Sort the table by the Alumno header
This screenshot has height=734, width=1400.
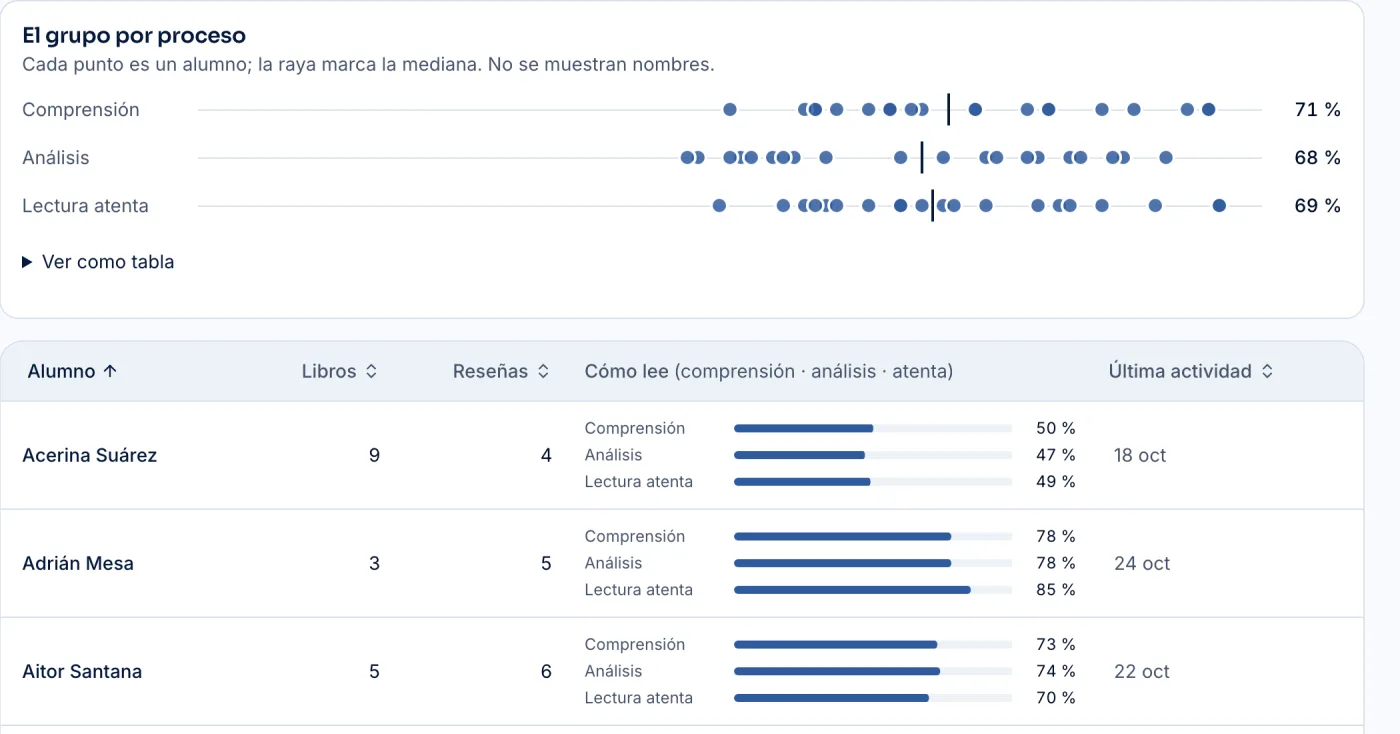pyautogui.click(x=72, y=371)
